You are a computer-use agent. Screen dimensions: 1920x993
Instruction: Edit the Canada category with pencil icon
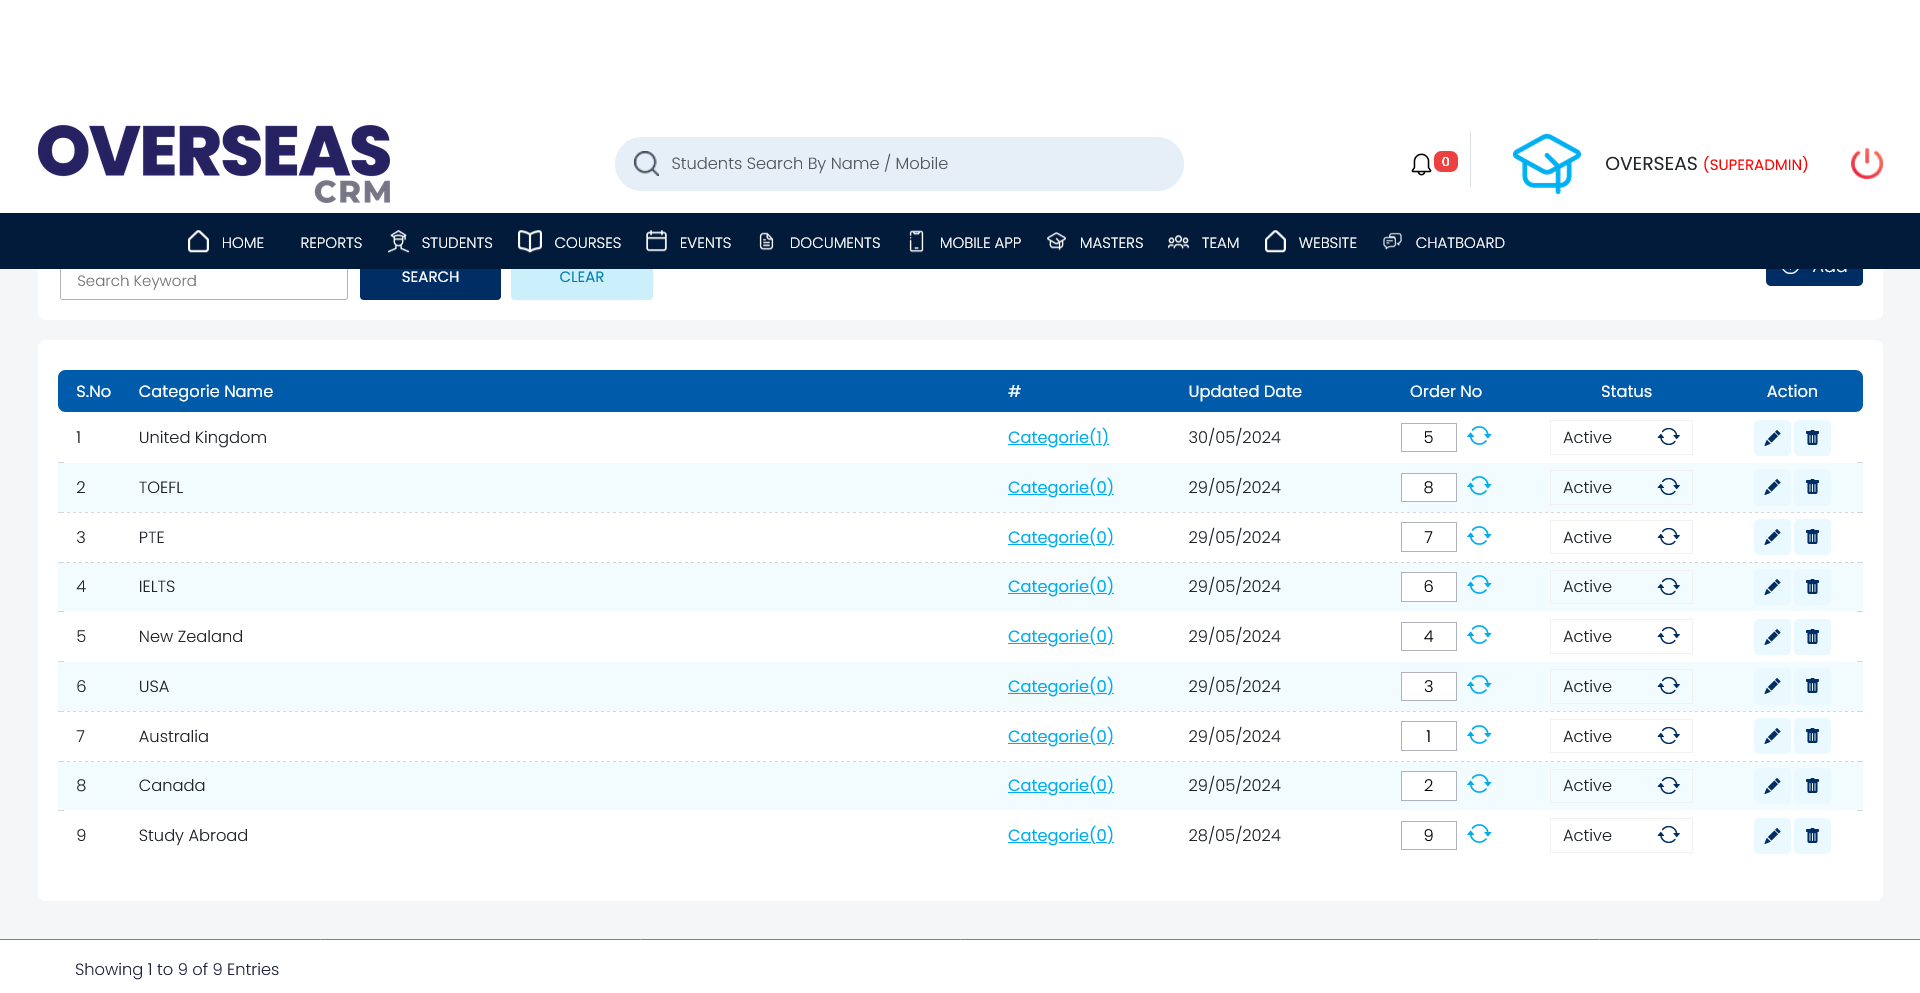pyautogui.click(x=1771, y=786)
